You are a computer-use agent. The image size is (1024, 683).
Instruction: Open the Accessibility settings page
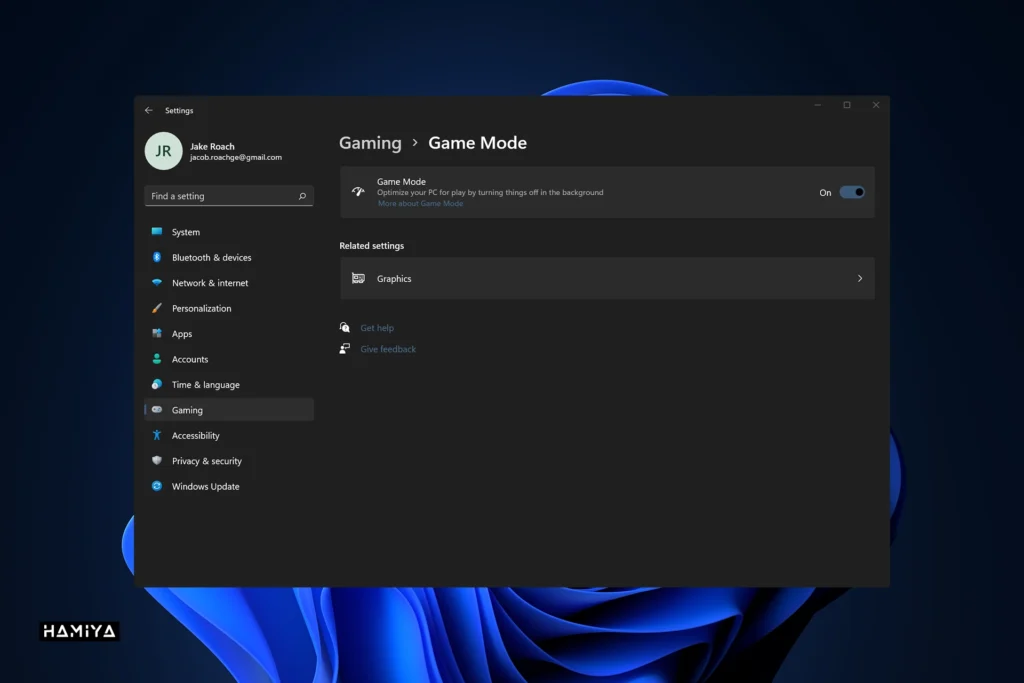click(x=195, y=436)
